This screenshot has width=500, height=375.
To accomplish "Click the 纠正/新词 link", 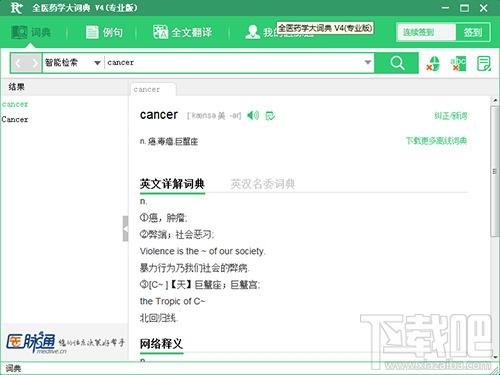I will (x=450, y=116).
